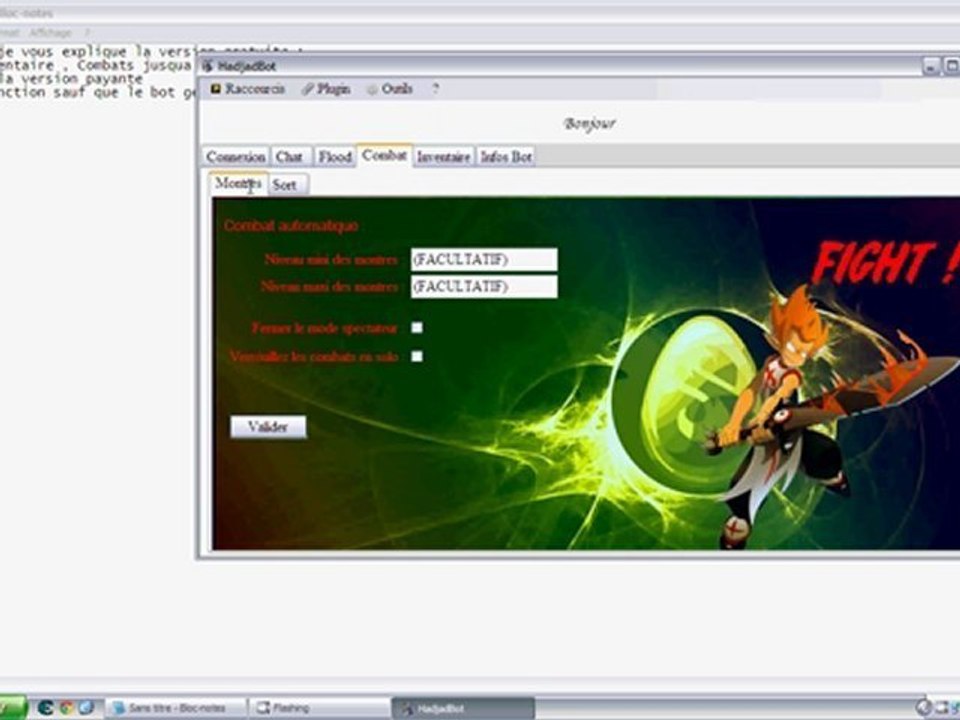
Task: Minimize the HadjadBot window
Action: [x=931, y=66]
